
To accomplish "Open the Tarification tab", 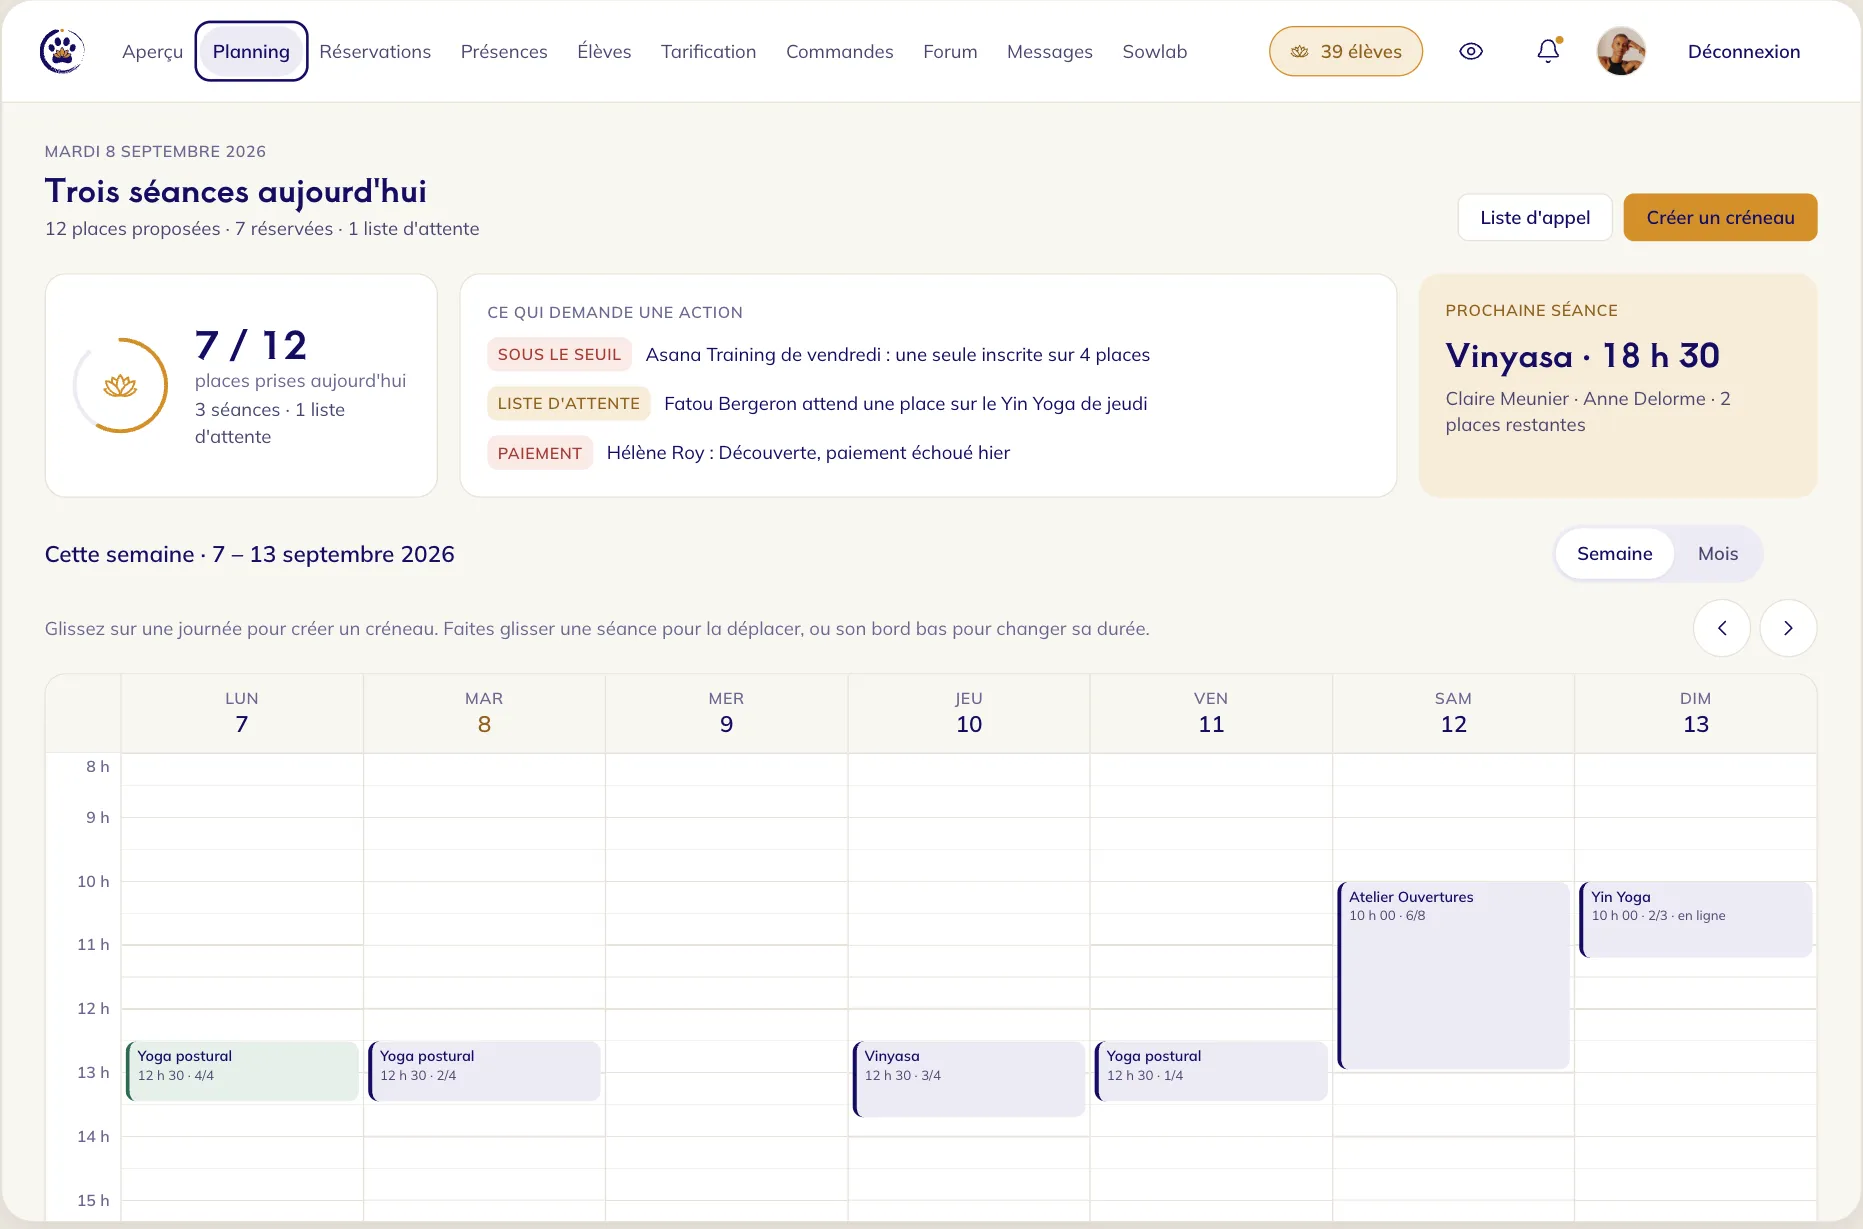I will click(708, 51).
